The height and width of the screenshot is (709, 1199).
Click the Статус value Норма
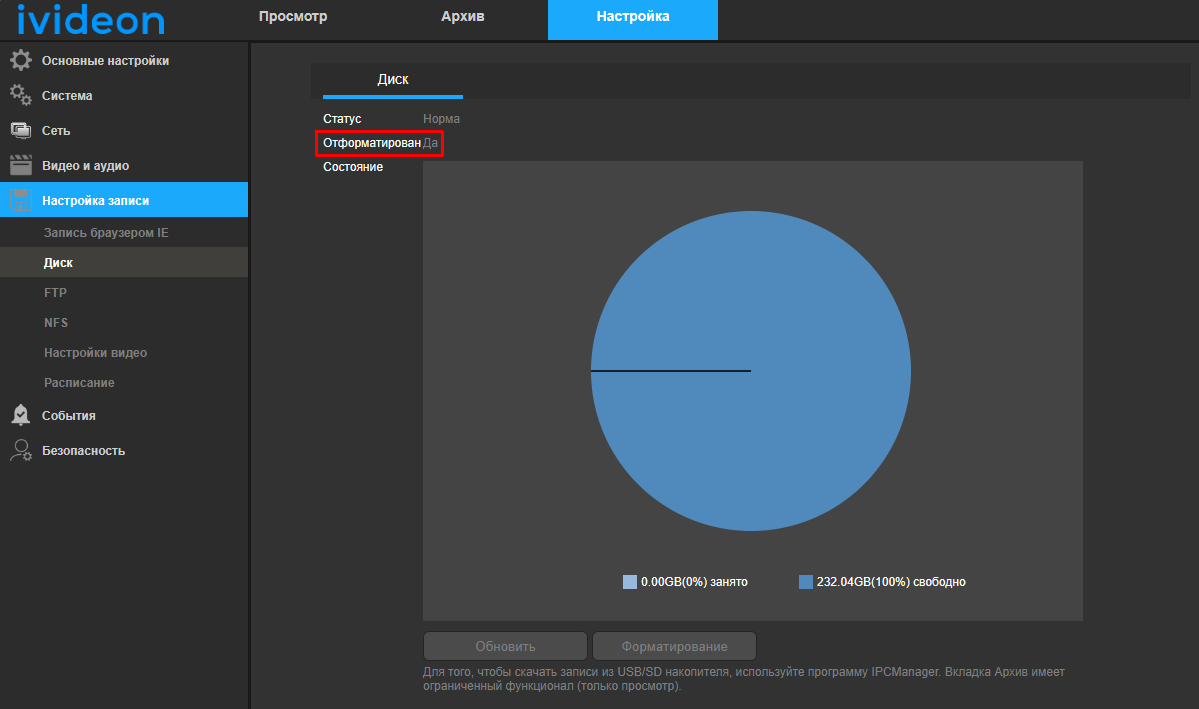[441, 119]
